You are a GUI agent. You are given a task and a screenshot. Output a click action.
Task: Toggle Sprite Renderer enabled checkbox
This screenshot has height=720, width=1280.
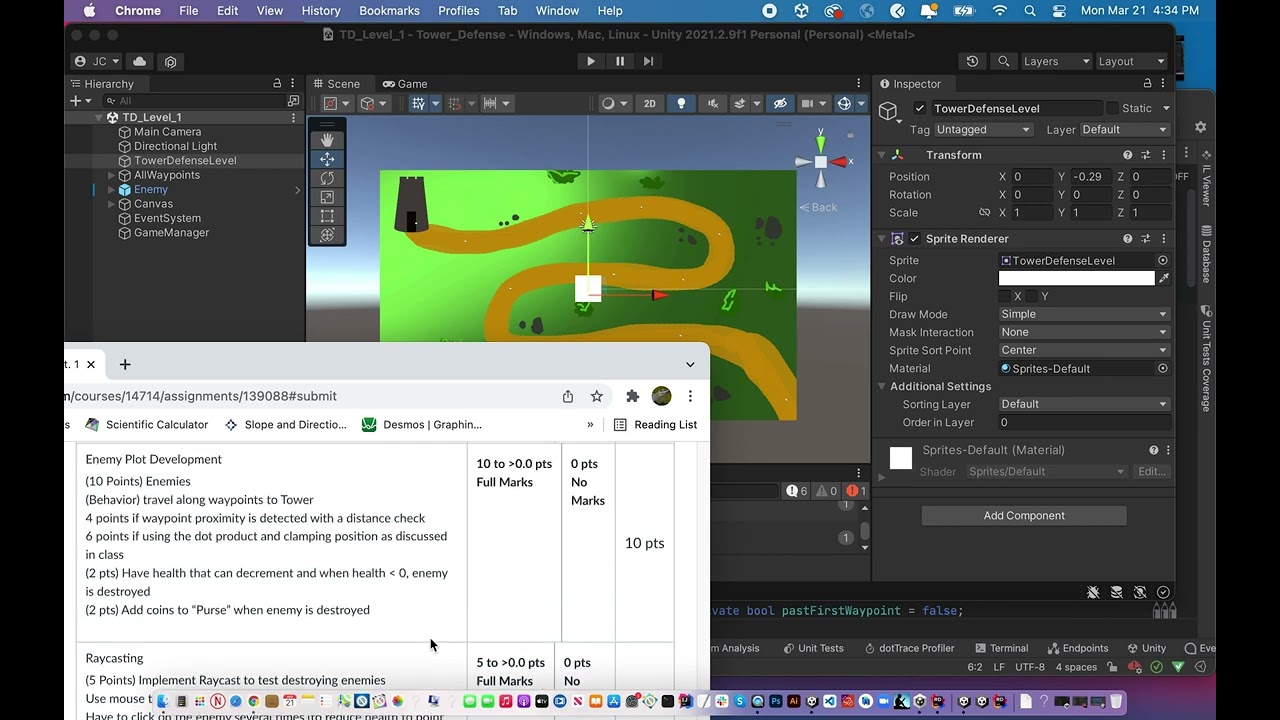click(x=915, y=239)
